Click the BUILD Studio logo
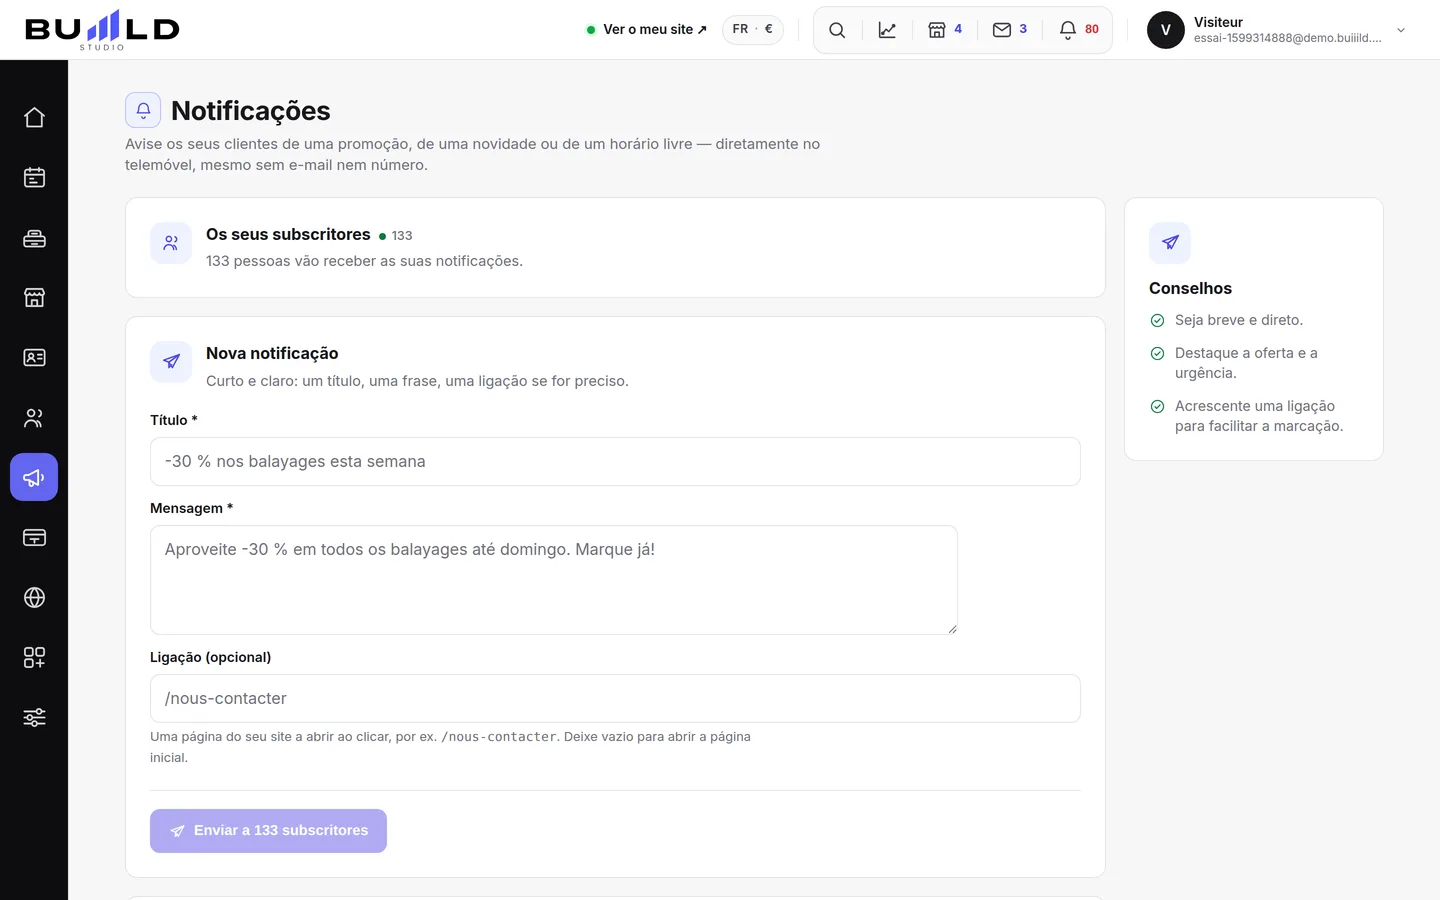Screen dimensions: 1440x900 click(x=102, y=30)
